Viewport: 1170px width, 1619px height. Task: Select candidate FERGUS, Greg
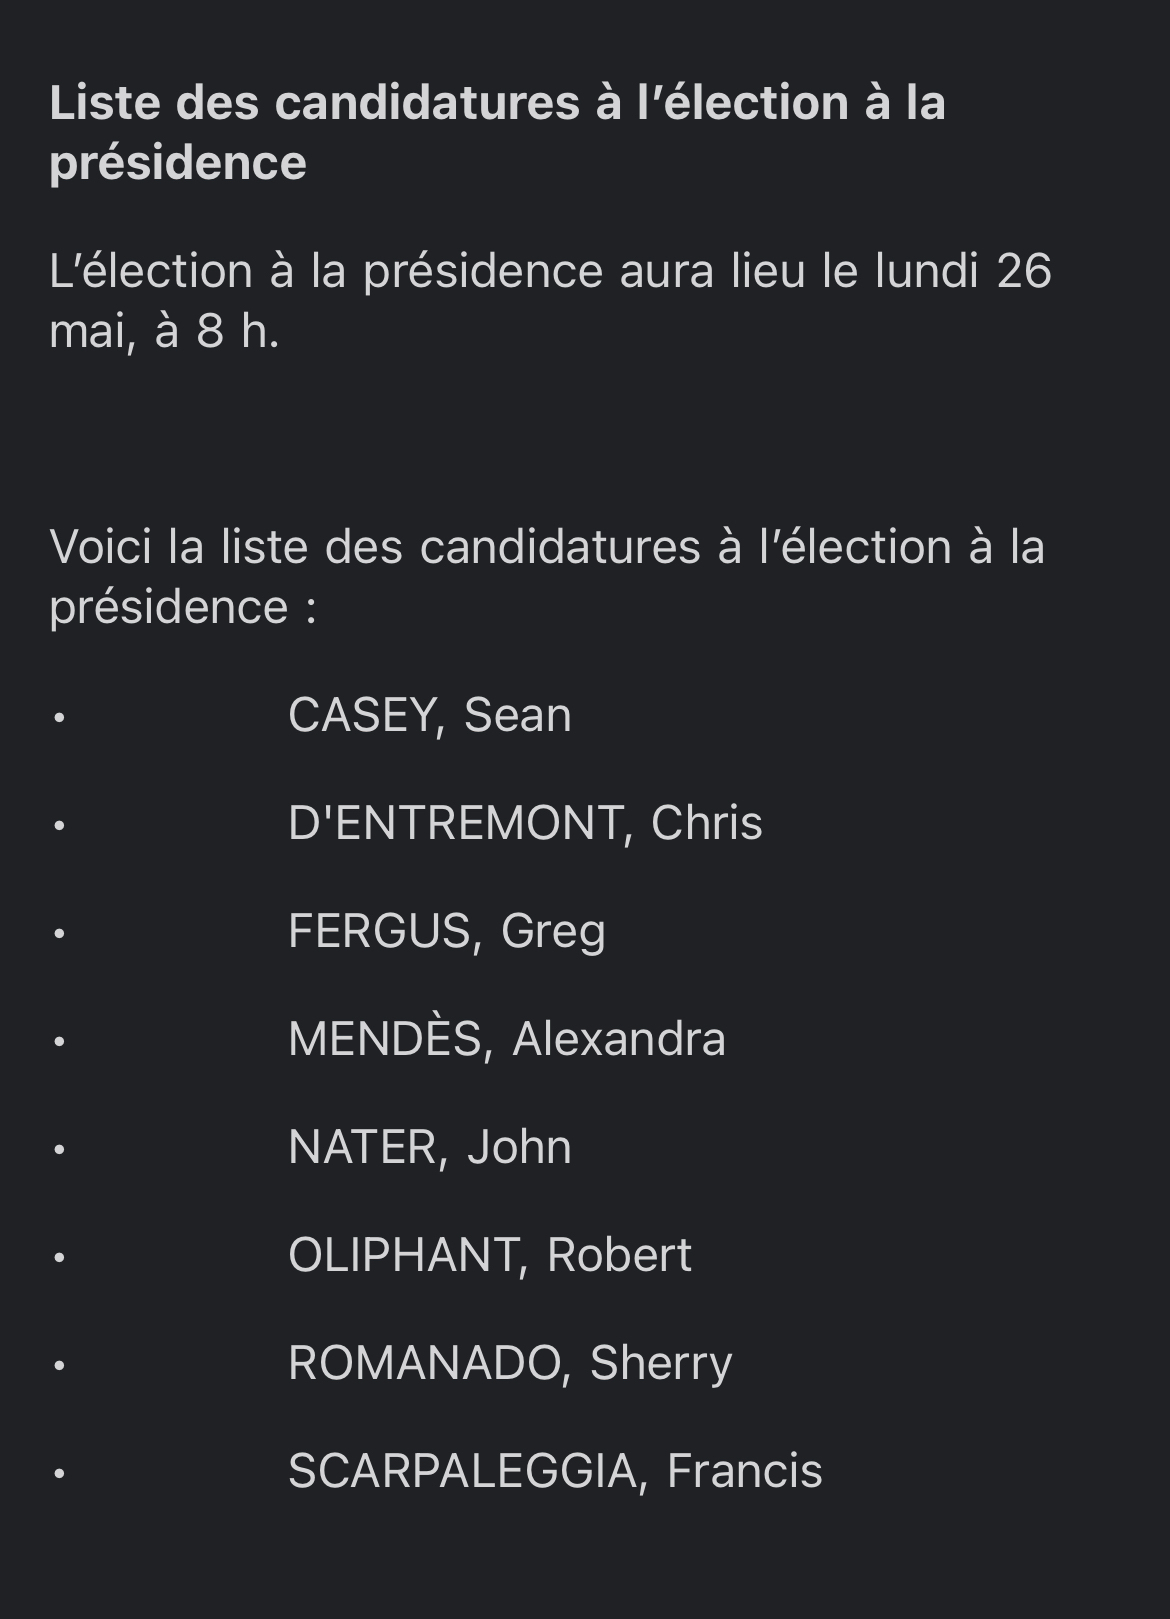[x=446, y=931]
